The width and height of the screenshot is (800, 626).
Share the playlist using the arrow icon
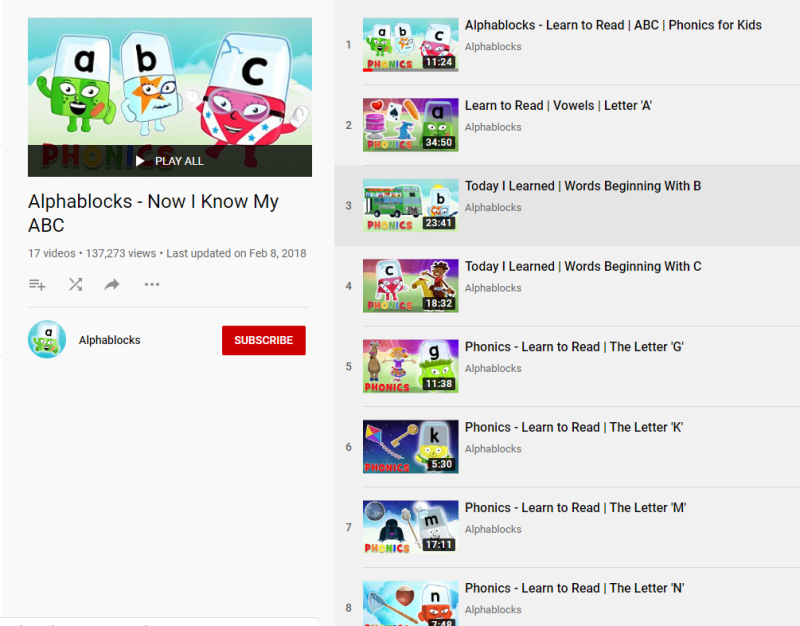coord(112,284)
